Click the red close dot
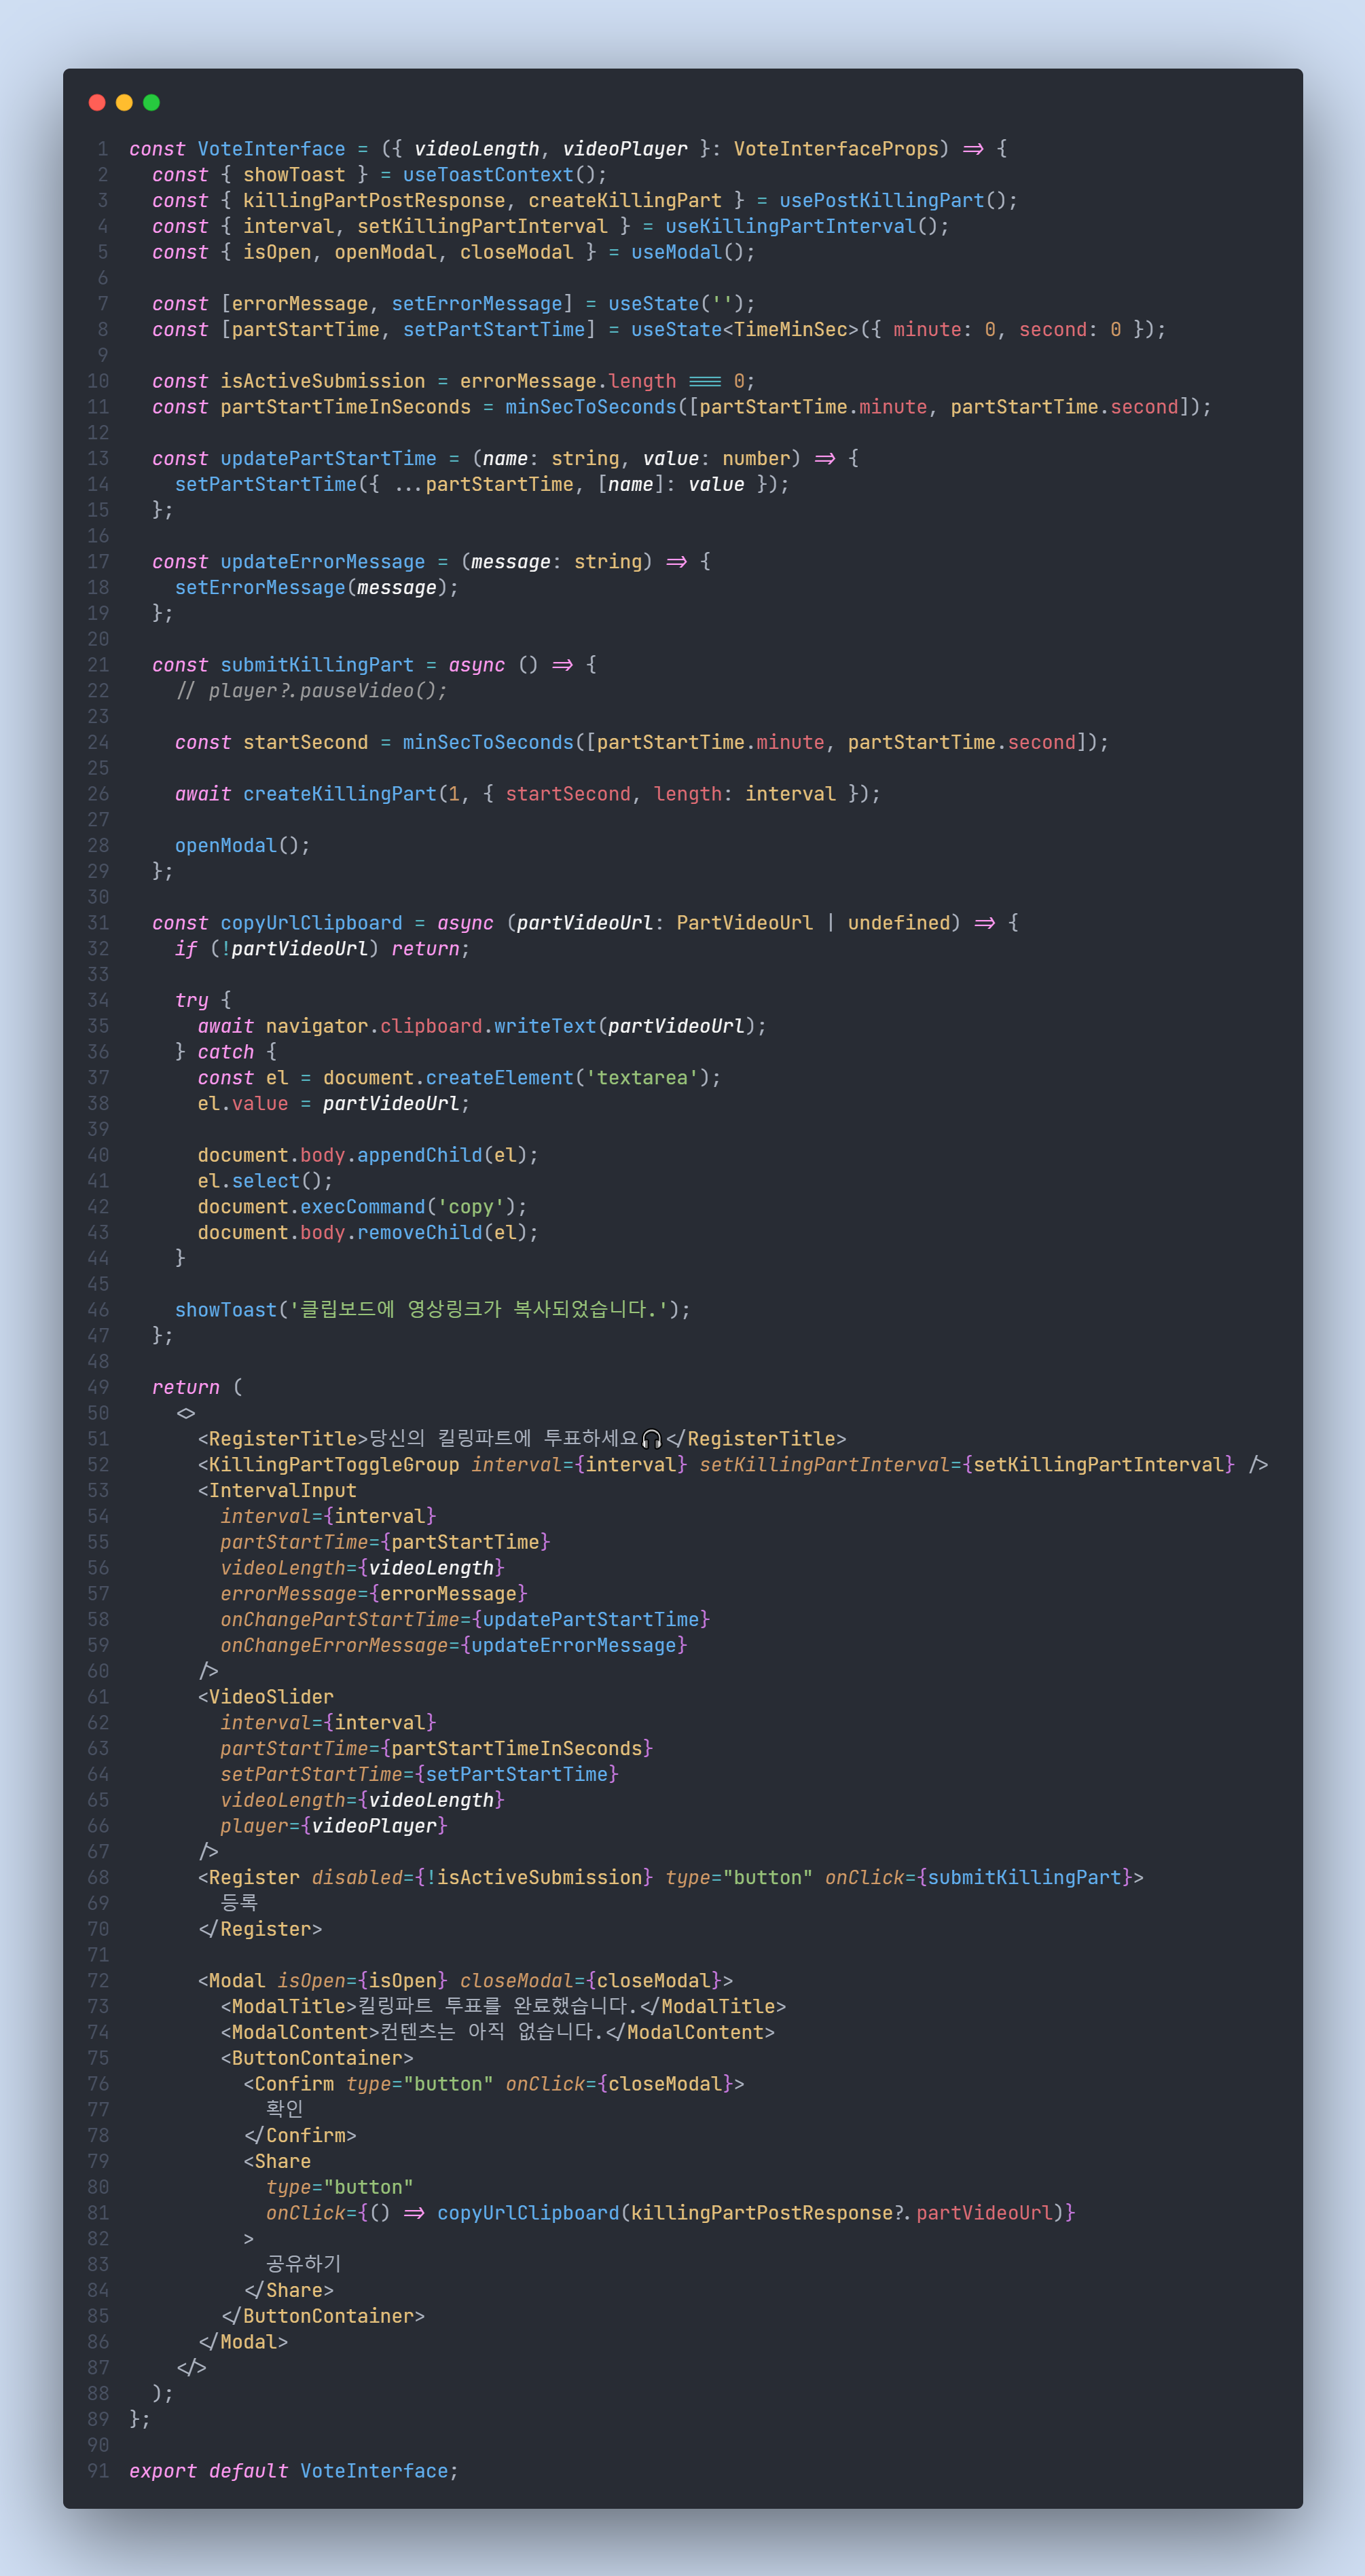The width and height of the screenshot is (1365, 2576). coord(97,102)
